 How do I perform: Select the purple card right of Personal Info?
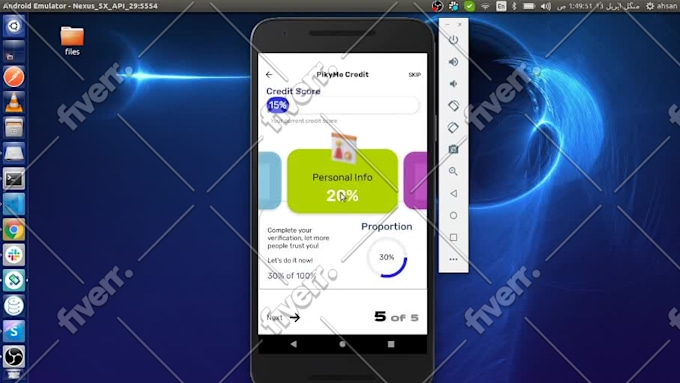click(x=415, y=180)
